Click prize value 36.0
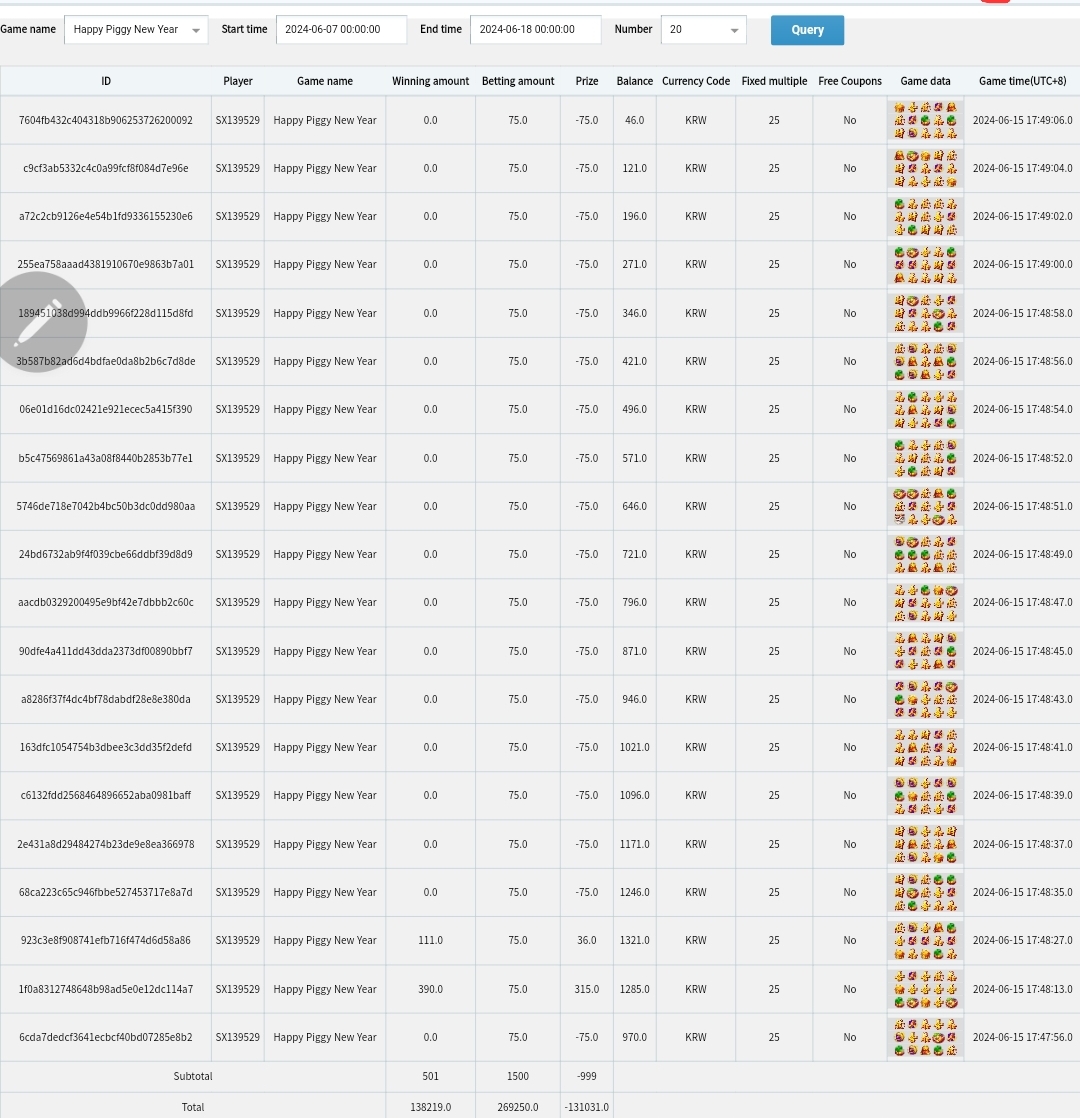Screen dimensions: 1080x1118 [587, 940]
